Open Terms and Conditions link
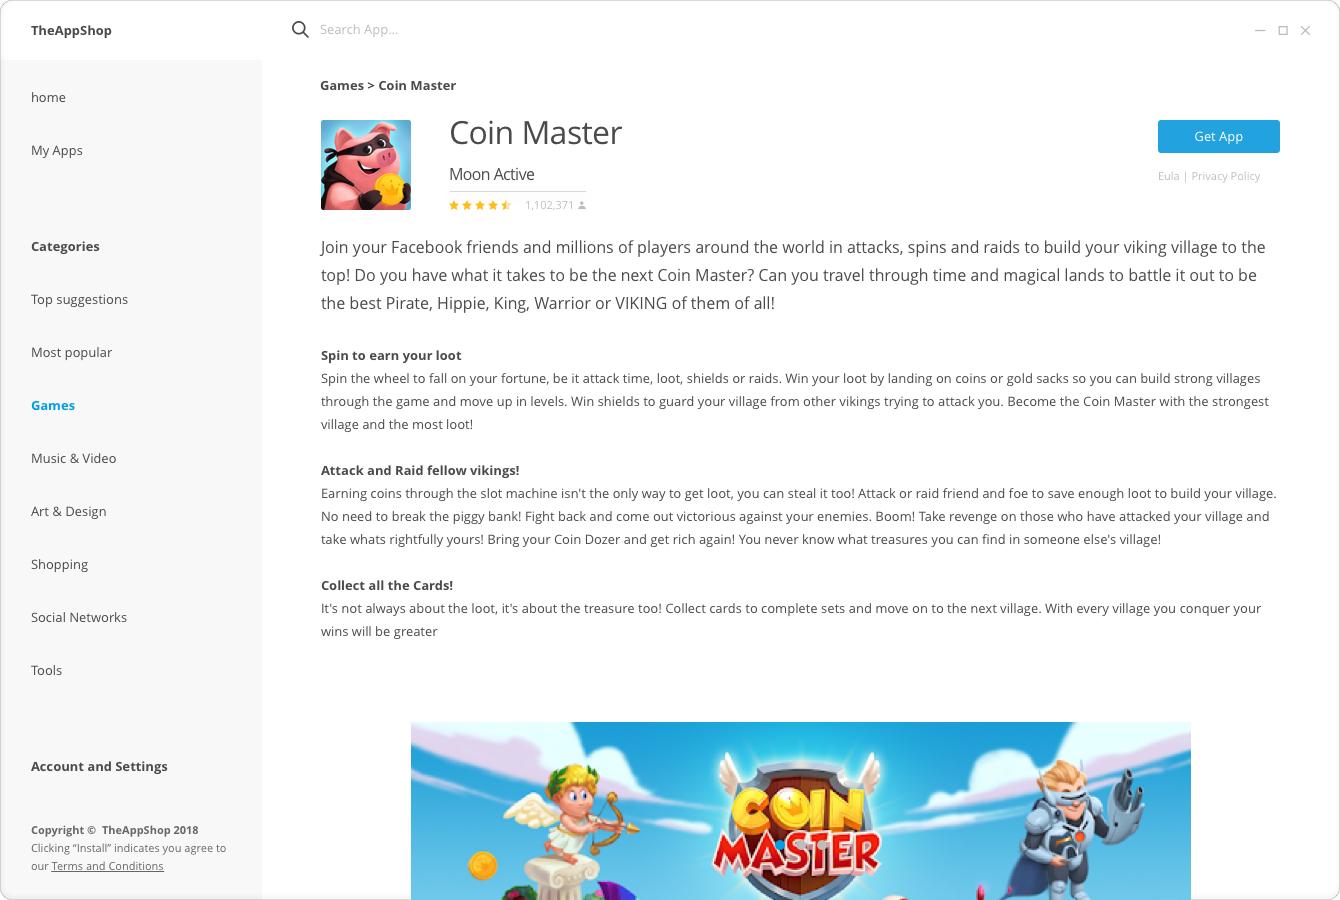This screenshot has width=1340, height=900. (x=107, y=866)
